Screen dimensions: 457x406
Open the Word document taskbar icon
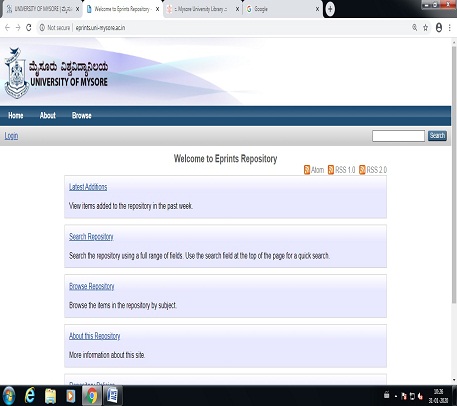coord(112,396)
